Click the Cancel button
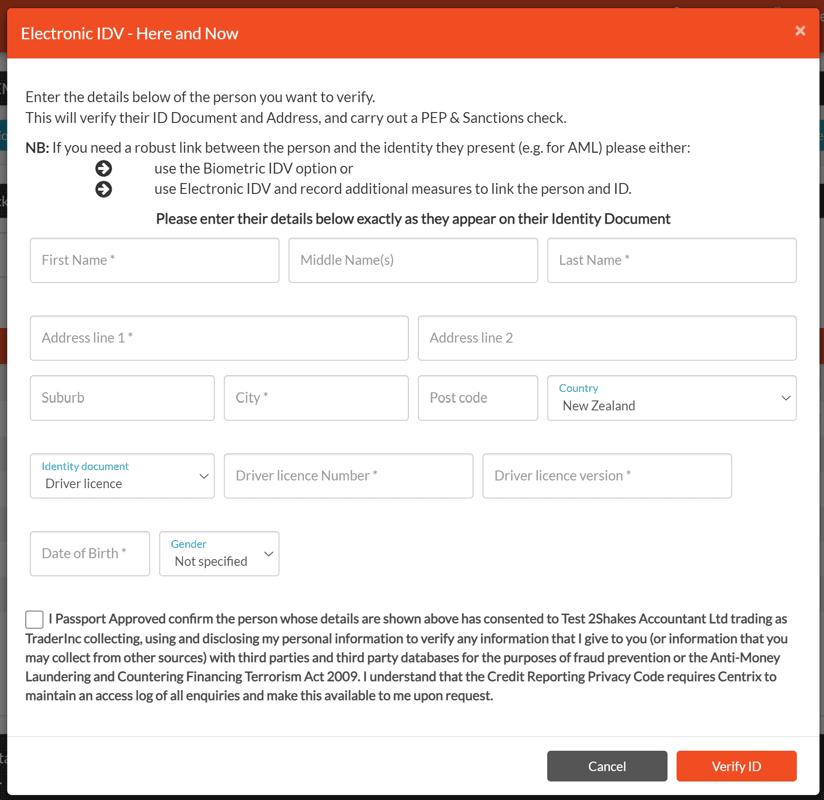The width and height of the screenshot is (824, 800). 606,766
